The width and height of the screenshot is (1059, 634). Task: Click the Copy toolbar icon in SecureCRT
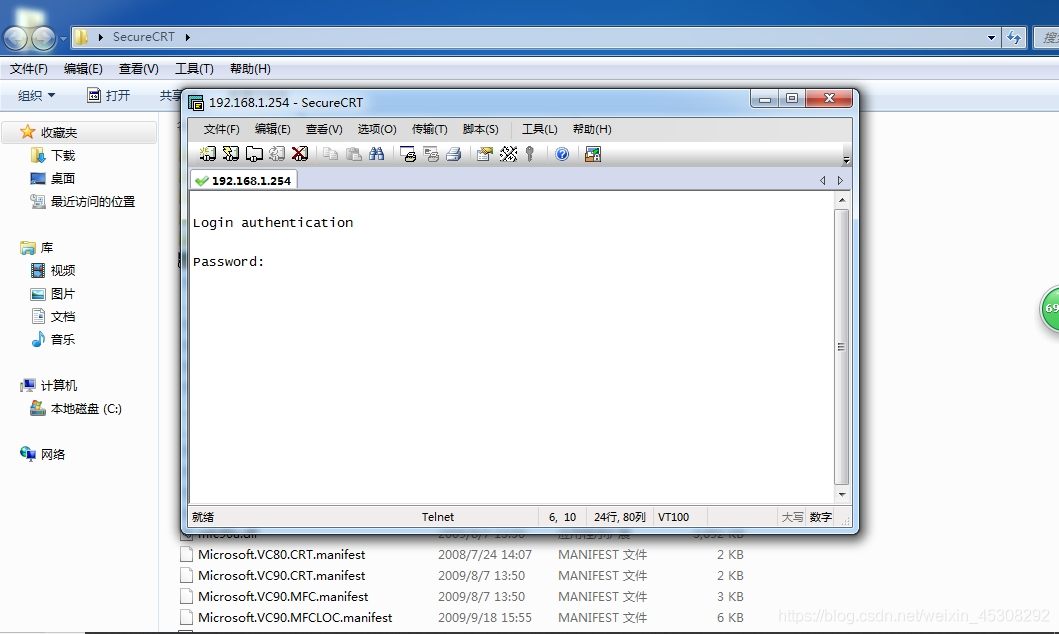coord(330,154)
